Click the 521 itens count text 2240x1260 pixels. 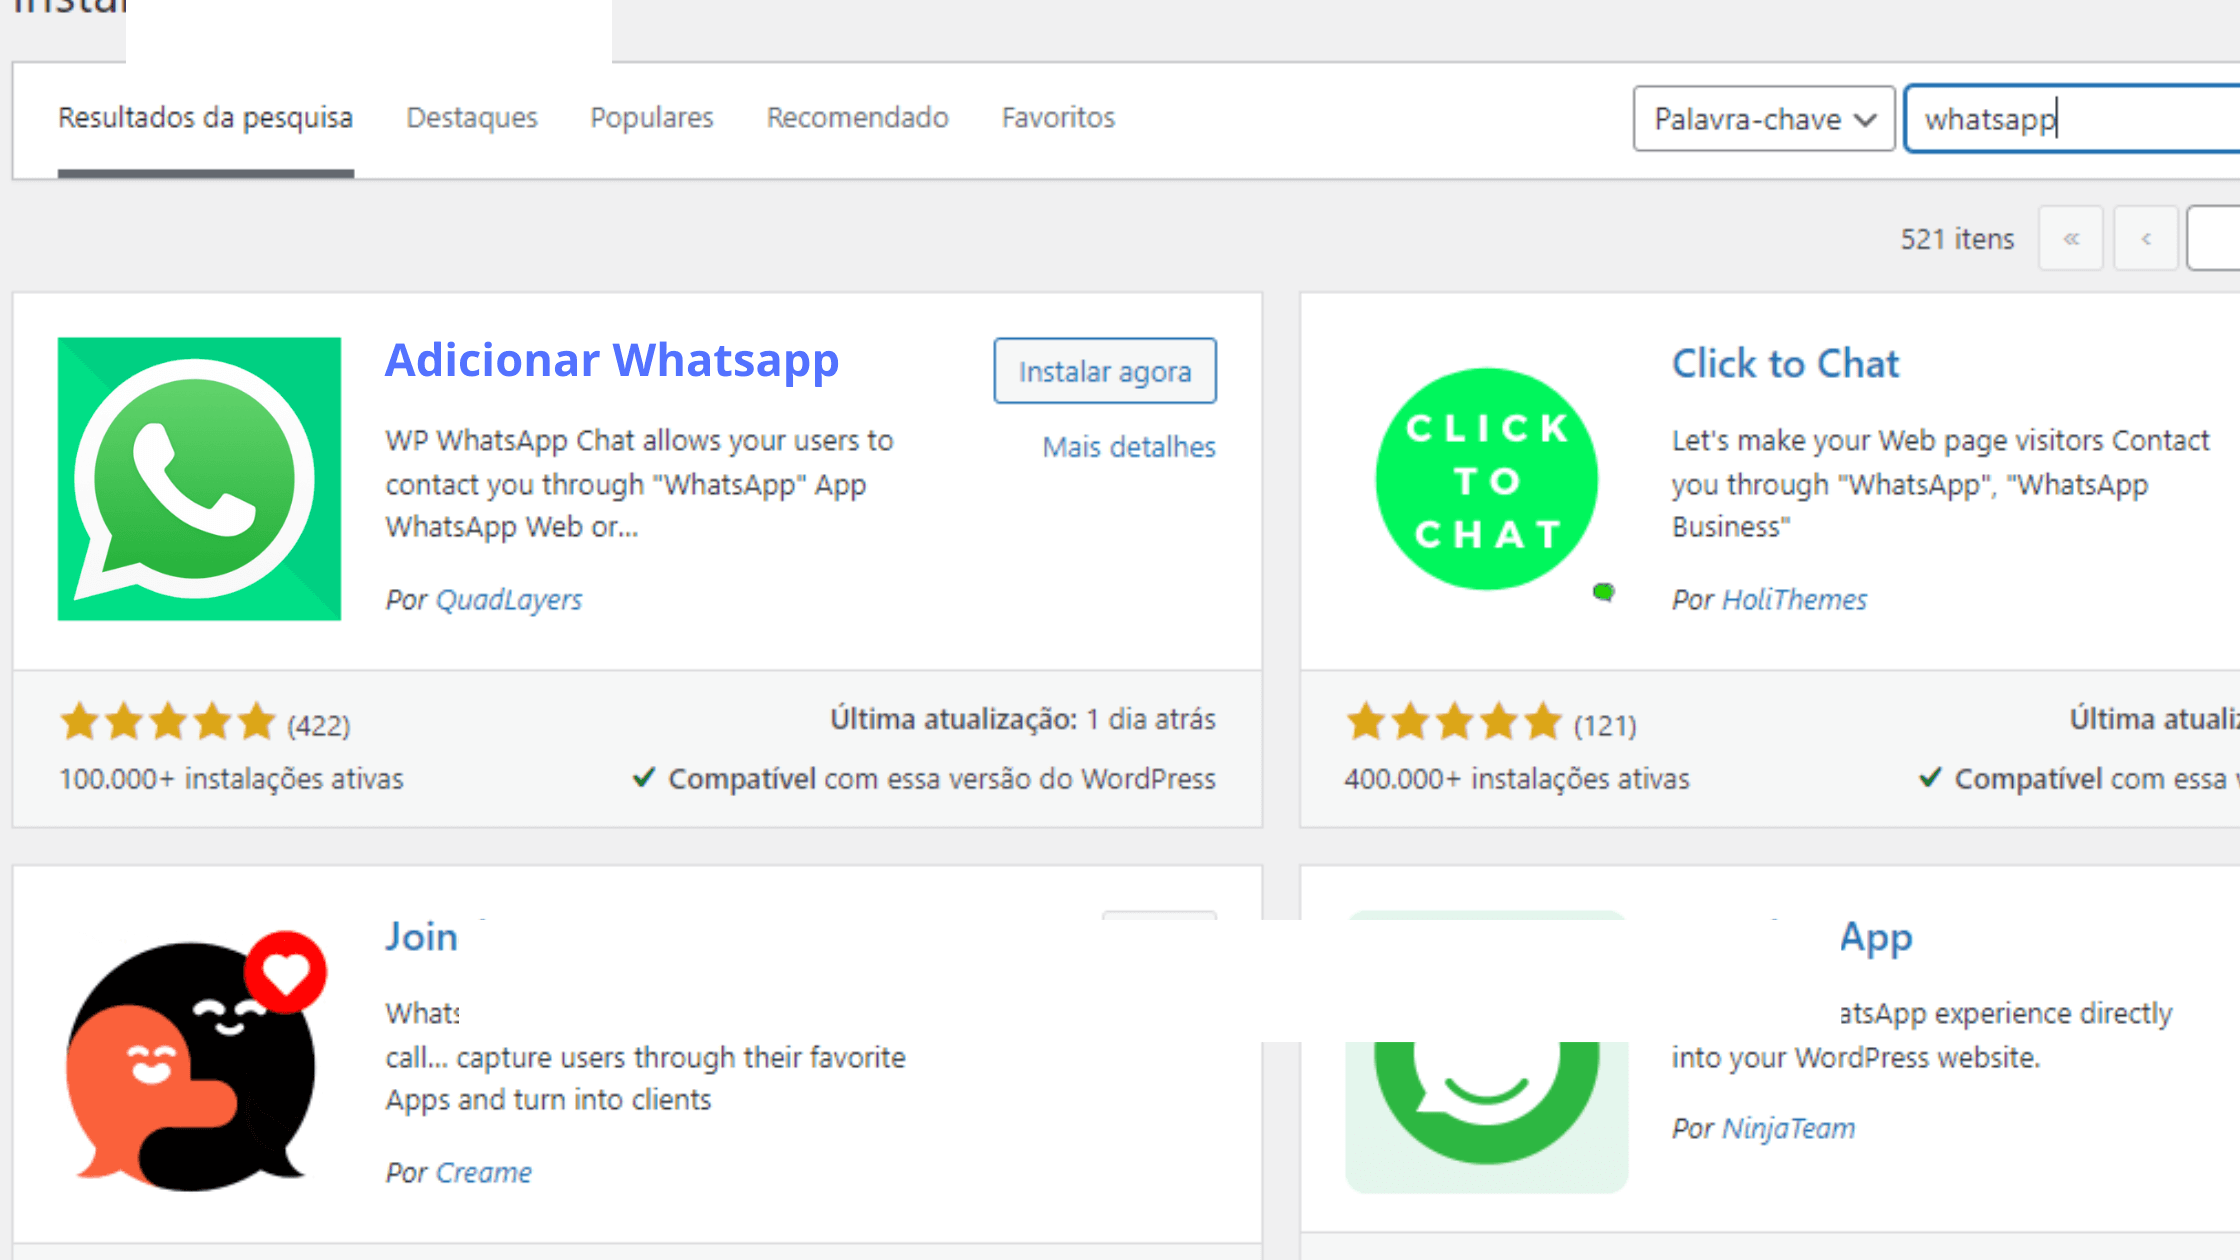coord(1957,239)
